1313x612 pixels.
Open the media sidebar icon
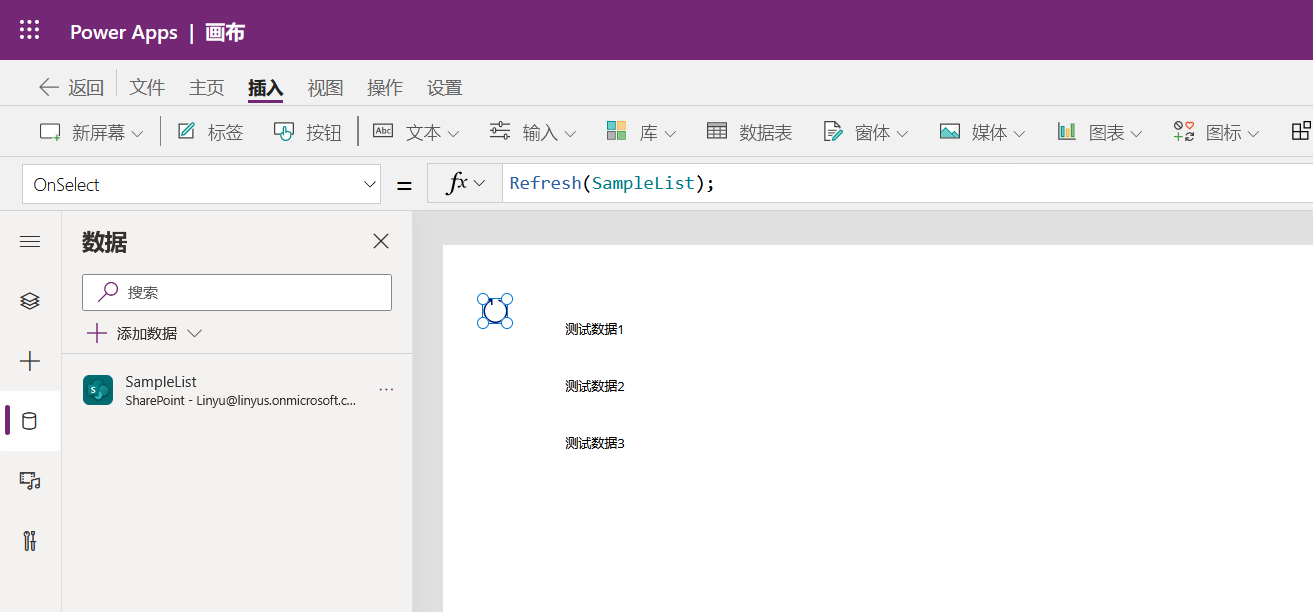(30, 481)
